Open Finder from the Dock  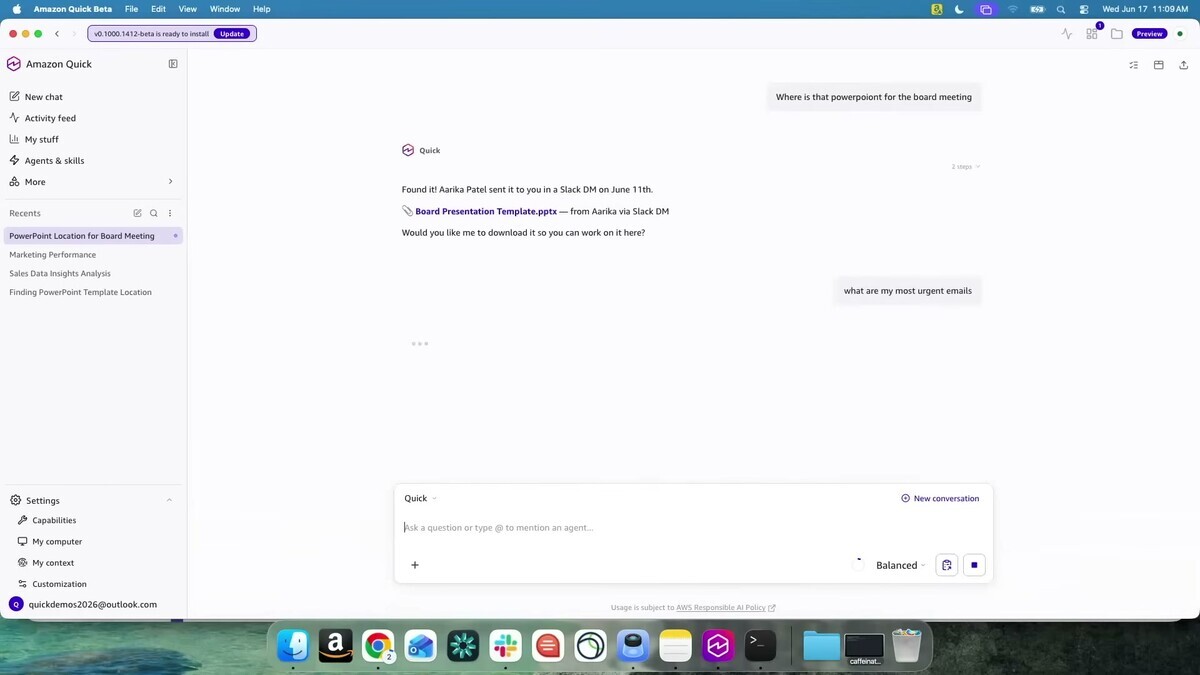293,646
